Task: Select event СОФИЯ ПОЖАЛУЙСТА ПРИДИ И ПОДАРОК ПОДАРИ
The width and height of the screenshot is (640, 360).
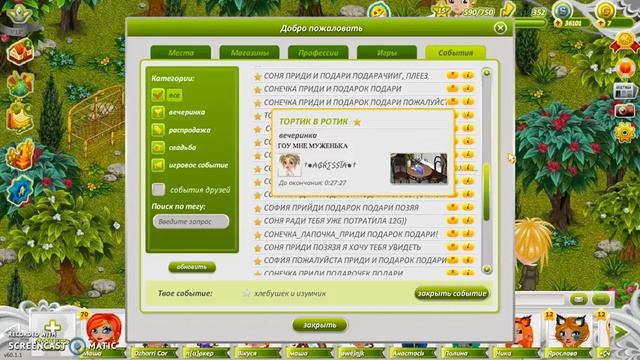Action: pyautogui.click(x=356, y=260)
